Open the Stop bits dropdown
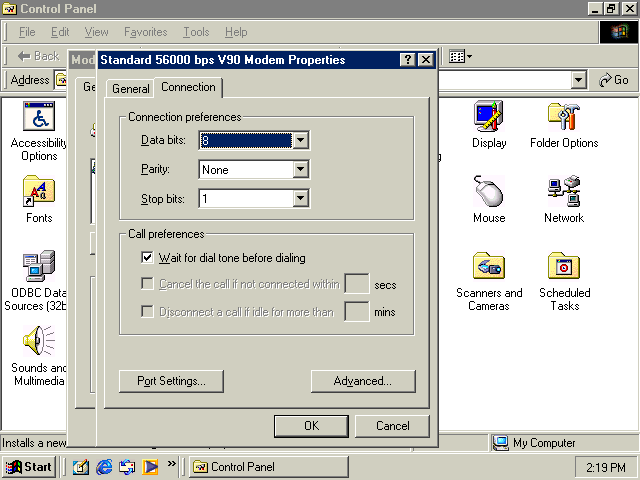Screen dimensions: 640x480 coord(300,199)
